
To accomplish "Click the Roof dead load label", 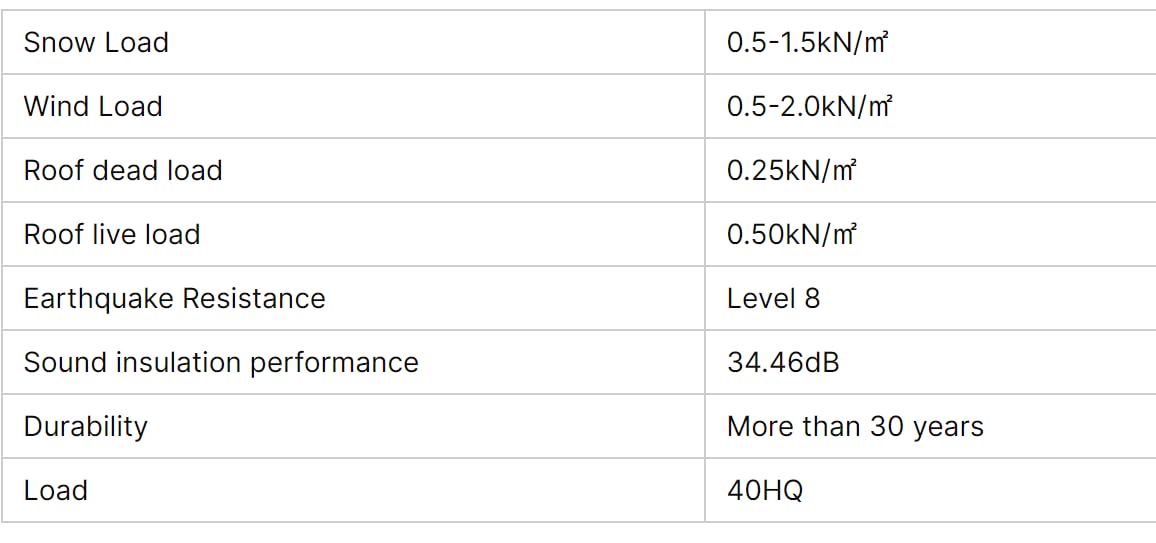I will [x=123, y=170].
